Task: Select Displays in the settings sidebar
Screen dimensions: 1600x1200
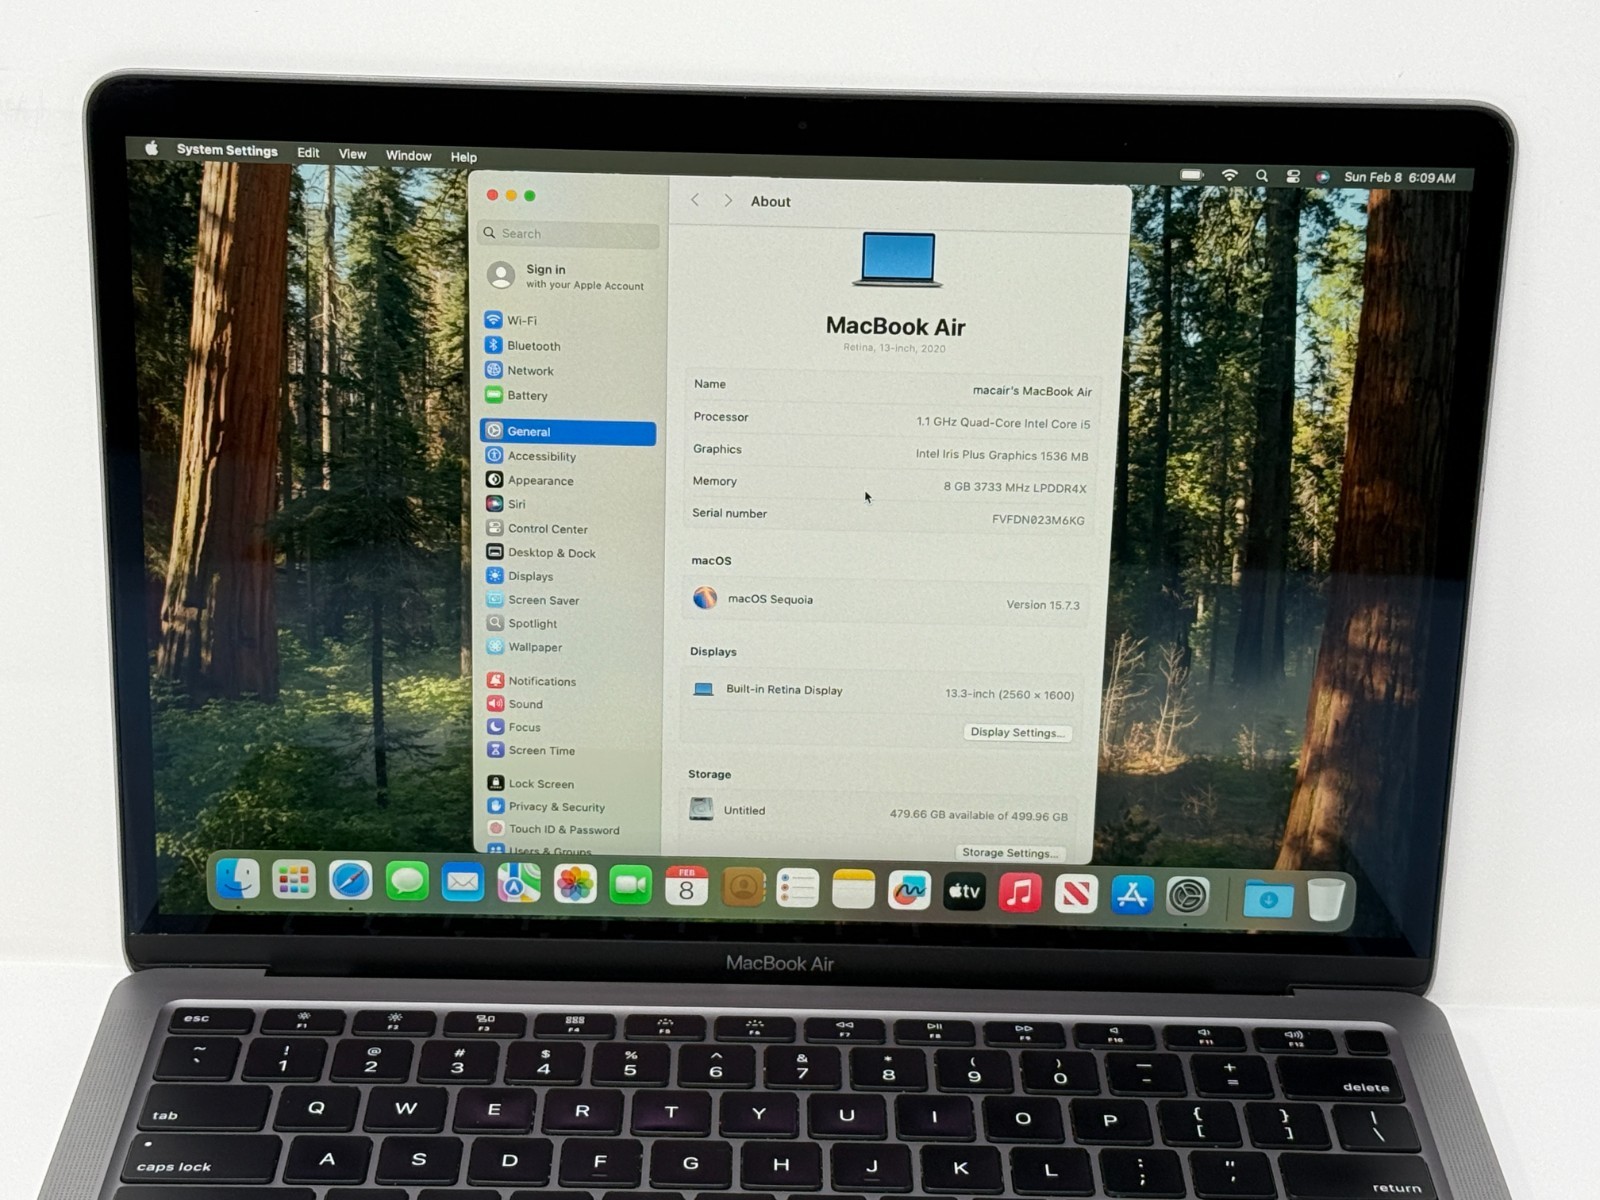Action: (568, 576)
